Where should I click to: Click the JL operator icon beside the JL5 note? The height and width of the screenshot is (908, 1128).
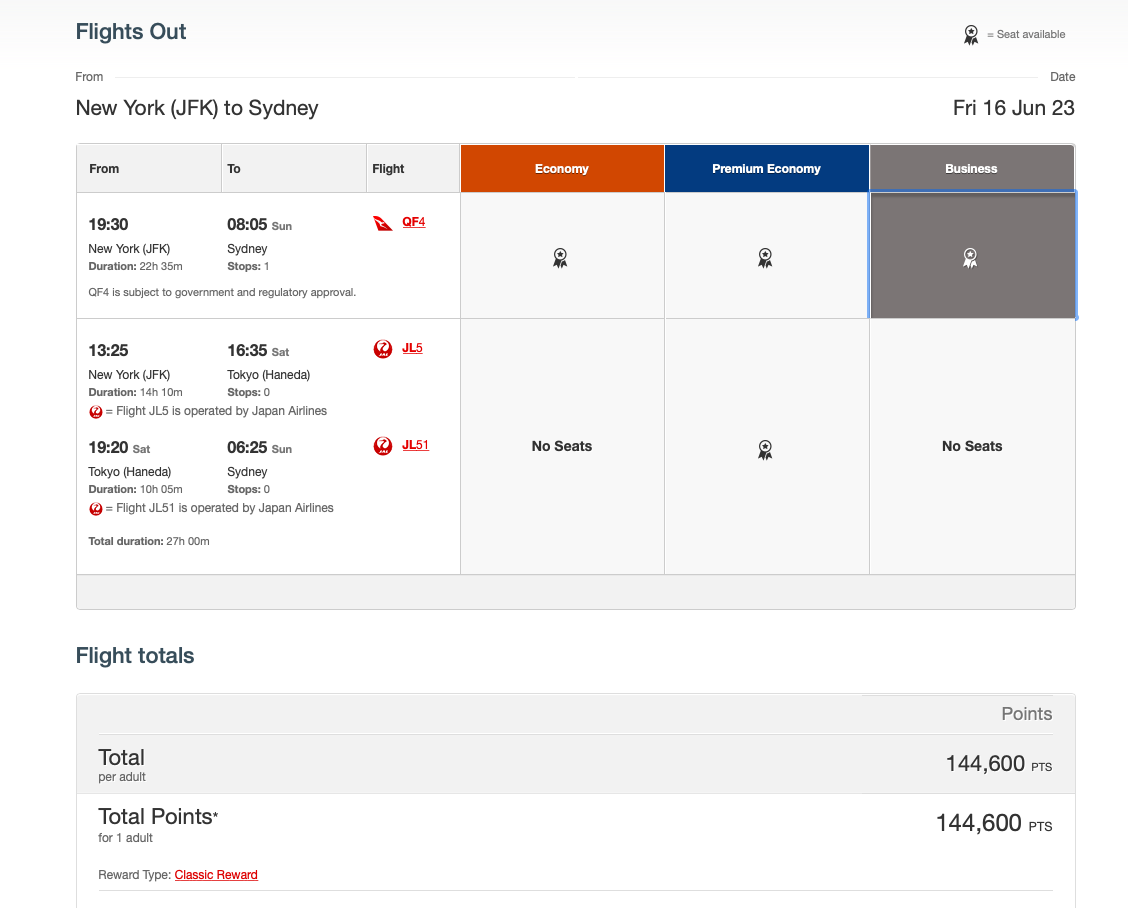point(96,411)
